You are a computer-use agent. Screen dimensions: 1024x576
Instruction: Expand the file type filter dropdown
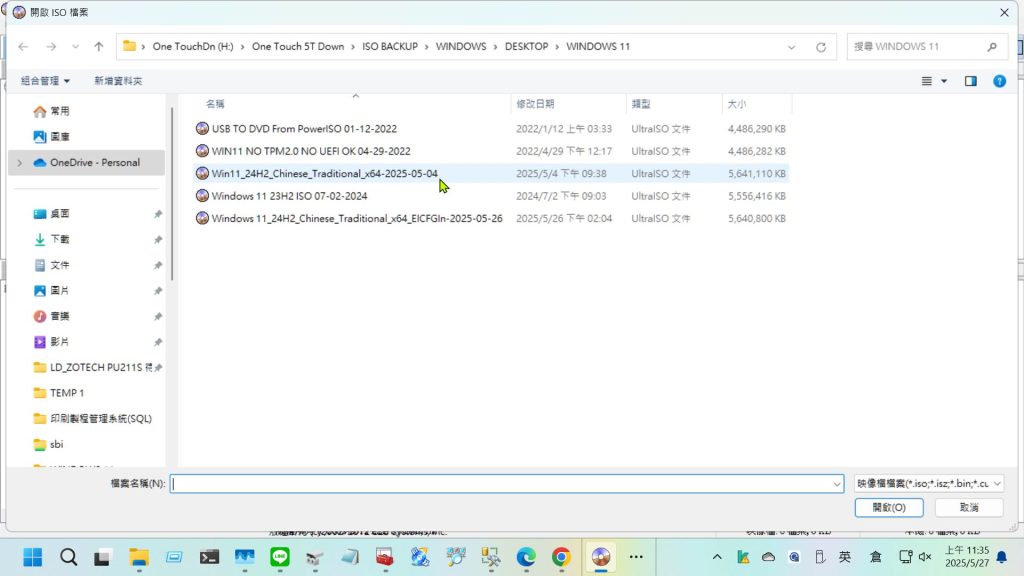tap(929, 483)
